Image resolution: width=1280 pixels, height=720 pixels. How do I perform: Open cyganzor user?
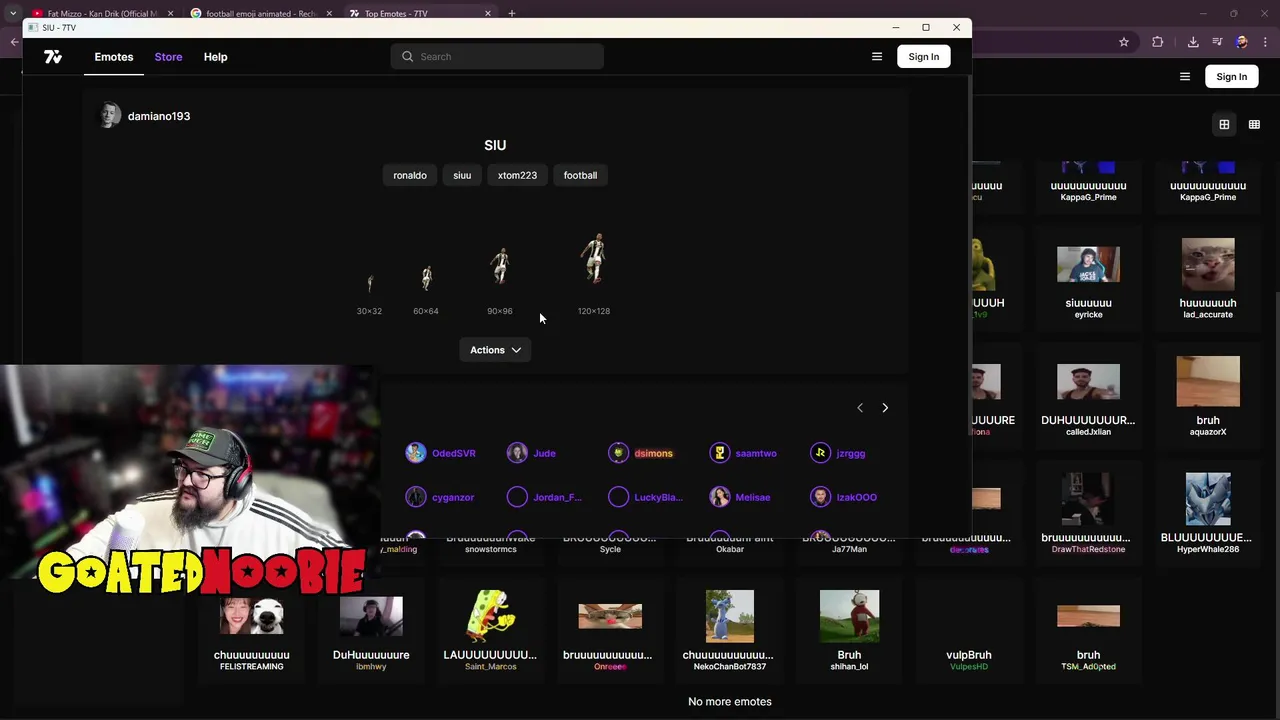point(440,497)
